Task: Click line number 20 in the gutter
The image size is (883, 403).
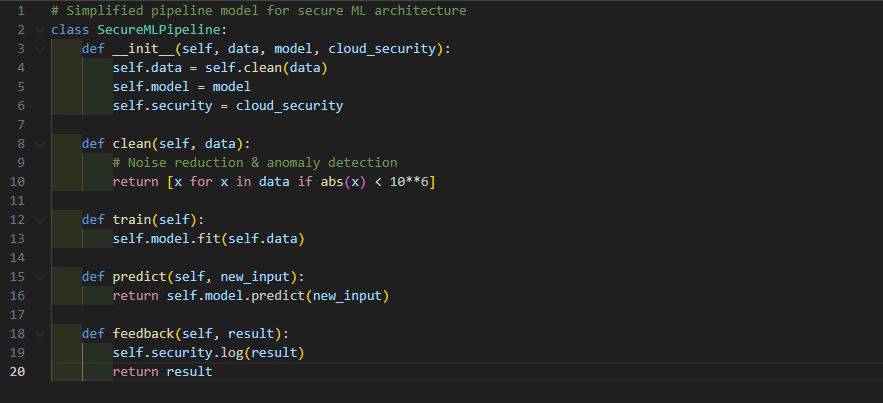Action: pyautogui.click(x=17, y=371)
